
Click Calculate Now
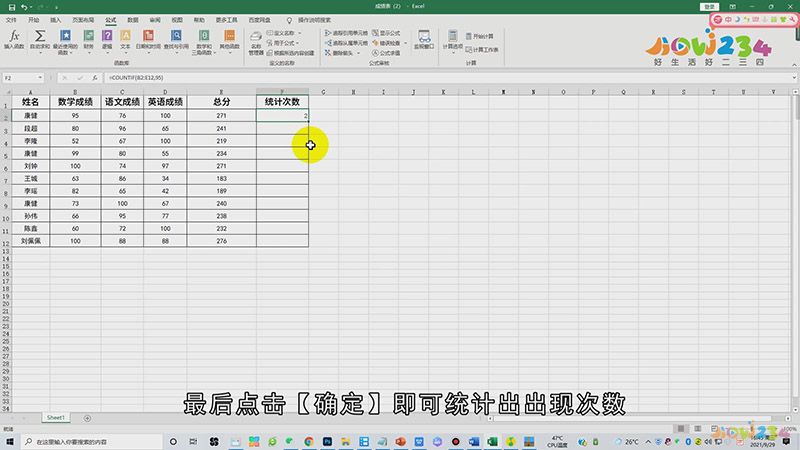[480, 36]
